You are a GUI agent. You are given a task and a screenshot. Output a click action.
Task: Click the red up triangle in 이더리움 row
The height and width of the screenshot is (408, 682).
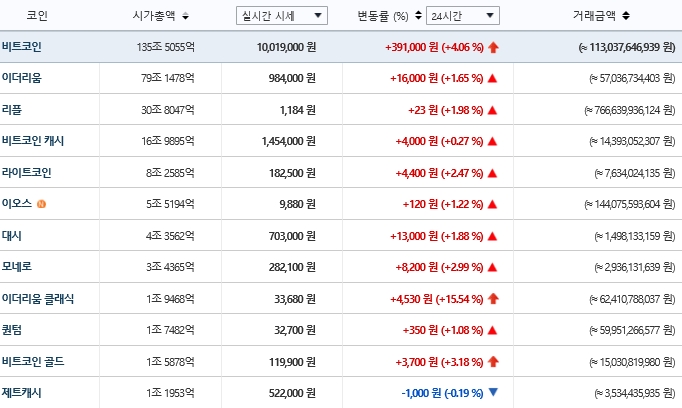click(492, 78)
